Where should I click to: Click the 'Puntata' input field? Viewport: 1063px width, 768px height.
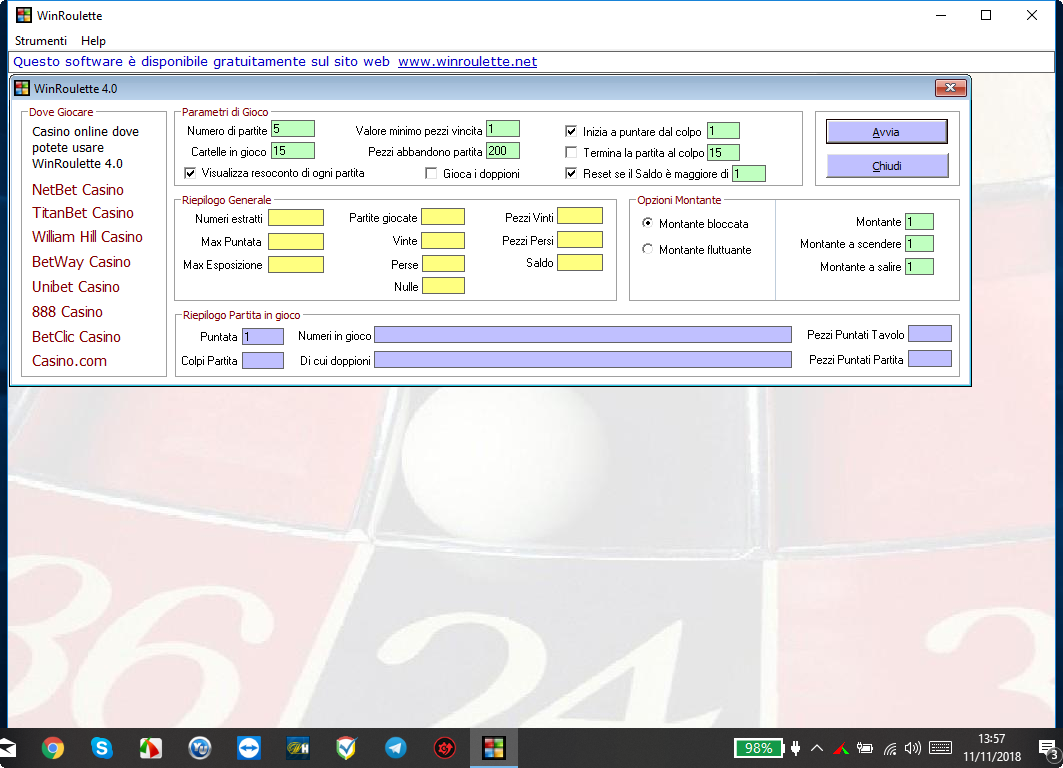coord(263,336)
